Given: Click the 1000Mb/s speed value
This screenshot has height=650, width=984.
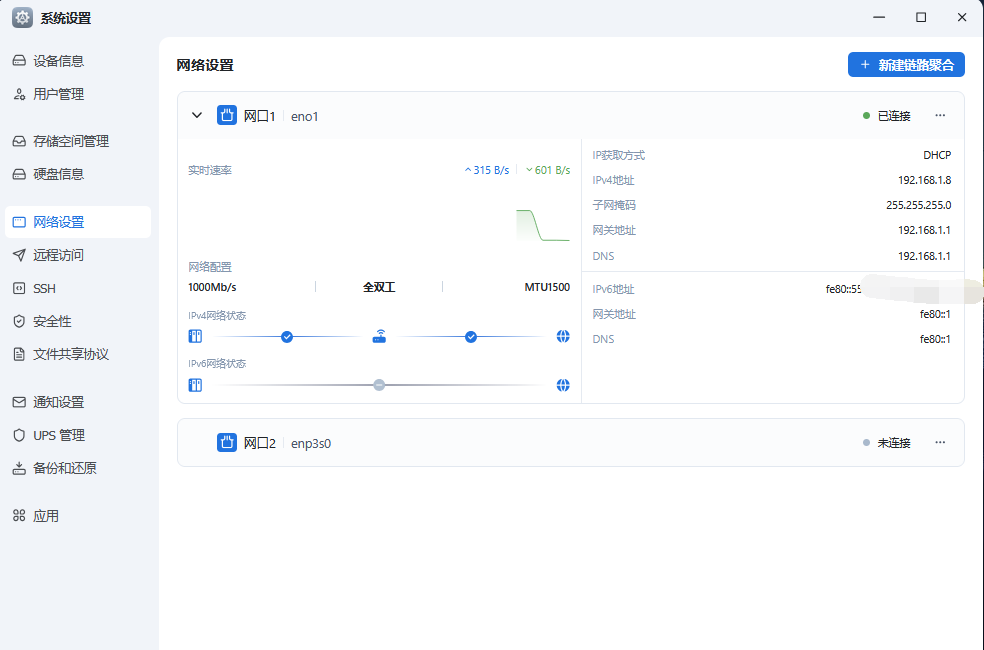Looking at the screenshot, I should pos(212,287).
